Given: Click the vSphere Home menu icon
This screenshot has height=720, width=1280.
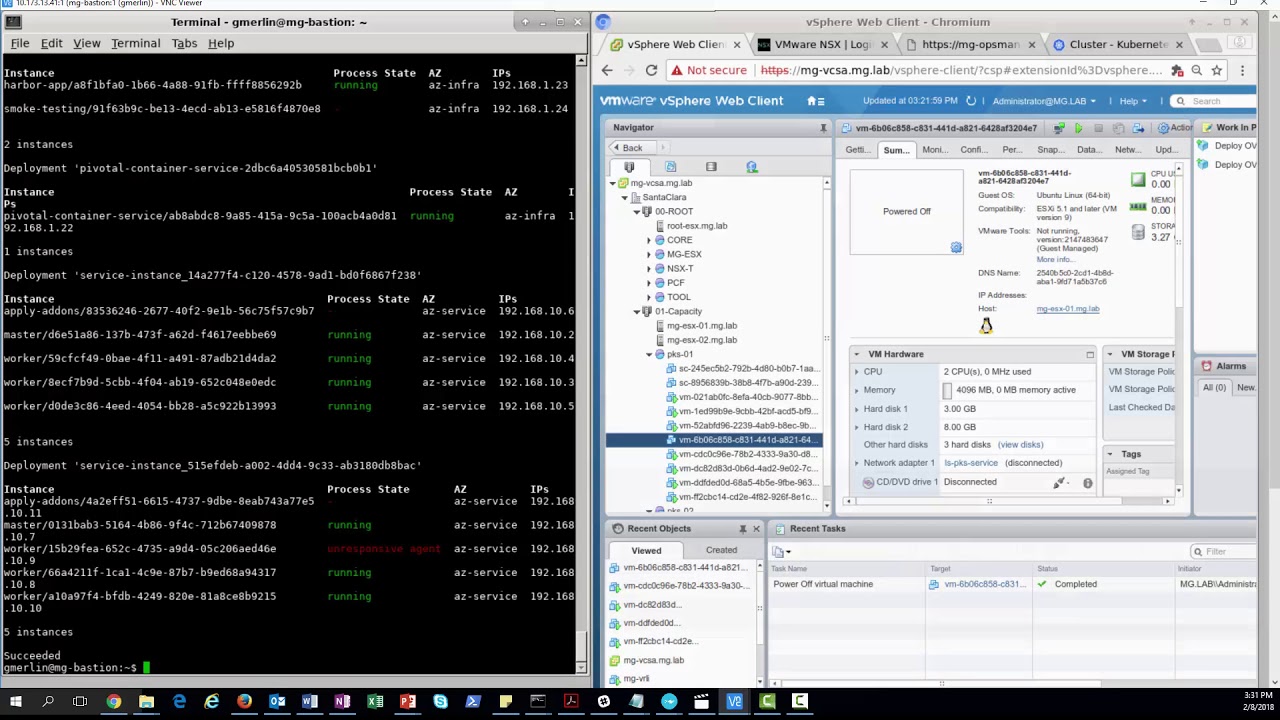Looking at the screenshot, I should [x=815, y=101].
